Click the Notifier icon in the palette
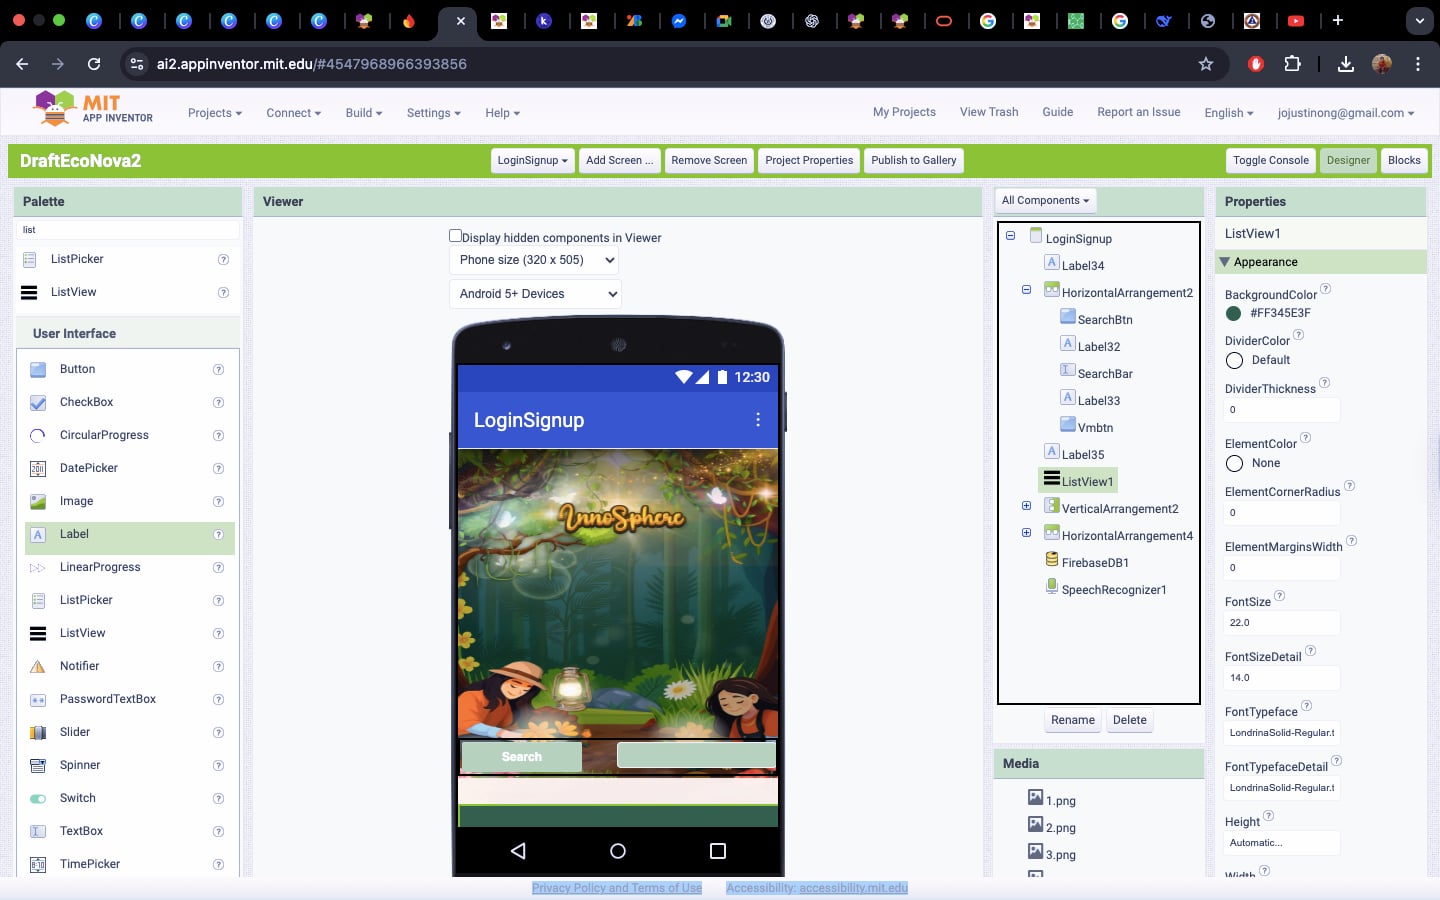The height and width of the screenshot is (900, 1440). pos(38,666)
